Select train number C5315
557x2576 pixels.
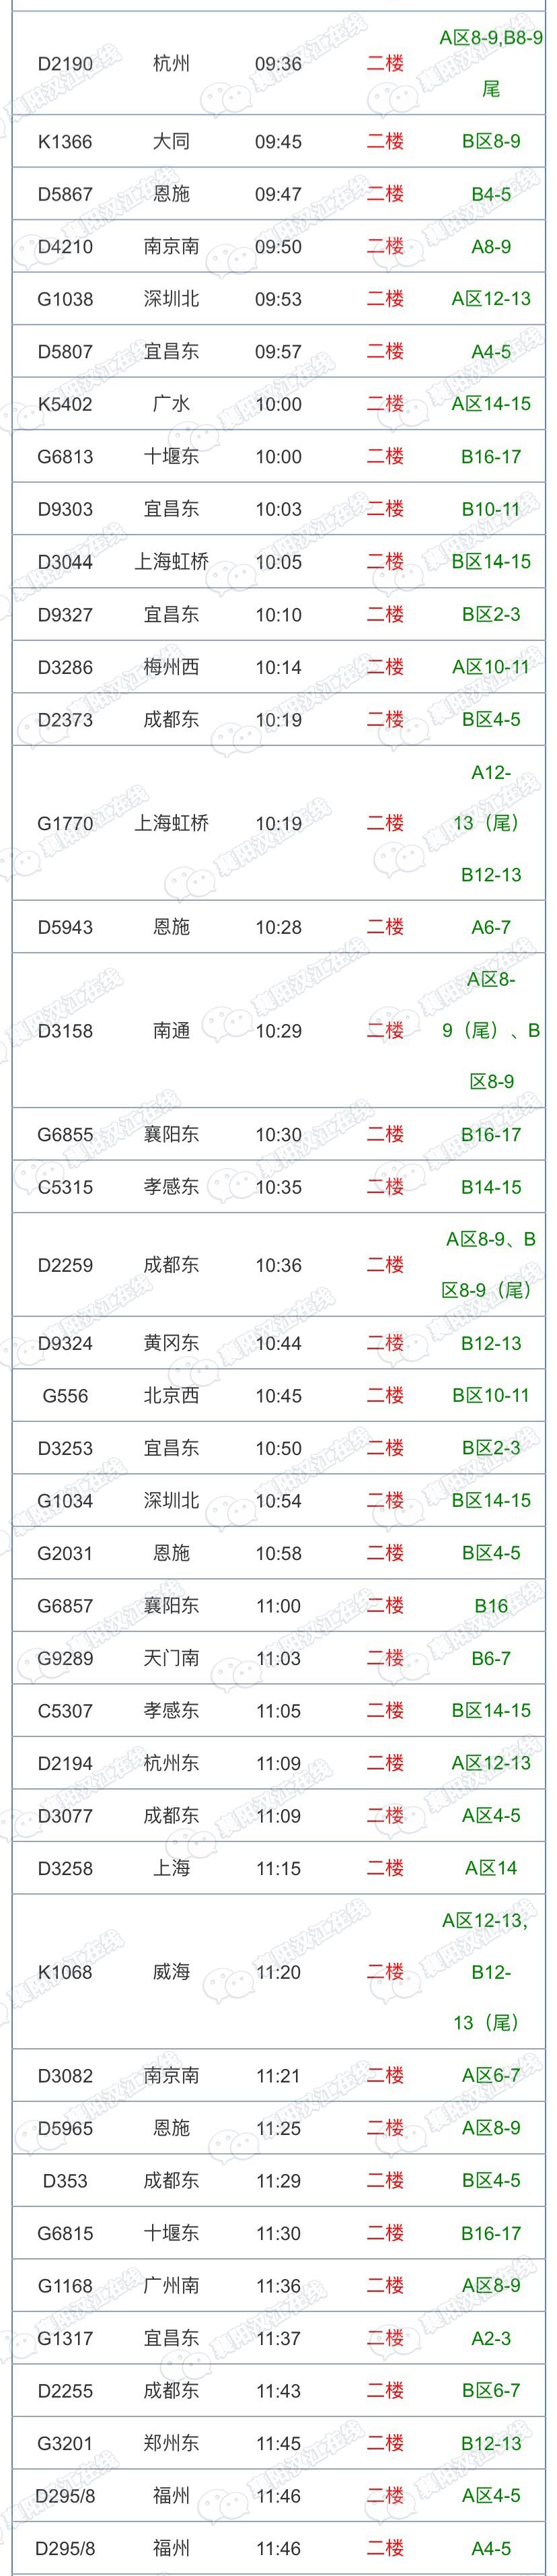pos(65,1187)
